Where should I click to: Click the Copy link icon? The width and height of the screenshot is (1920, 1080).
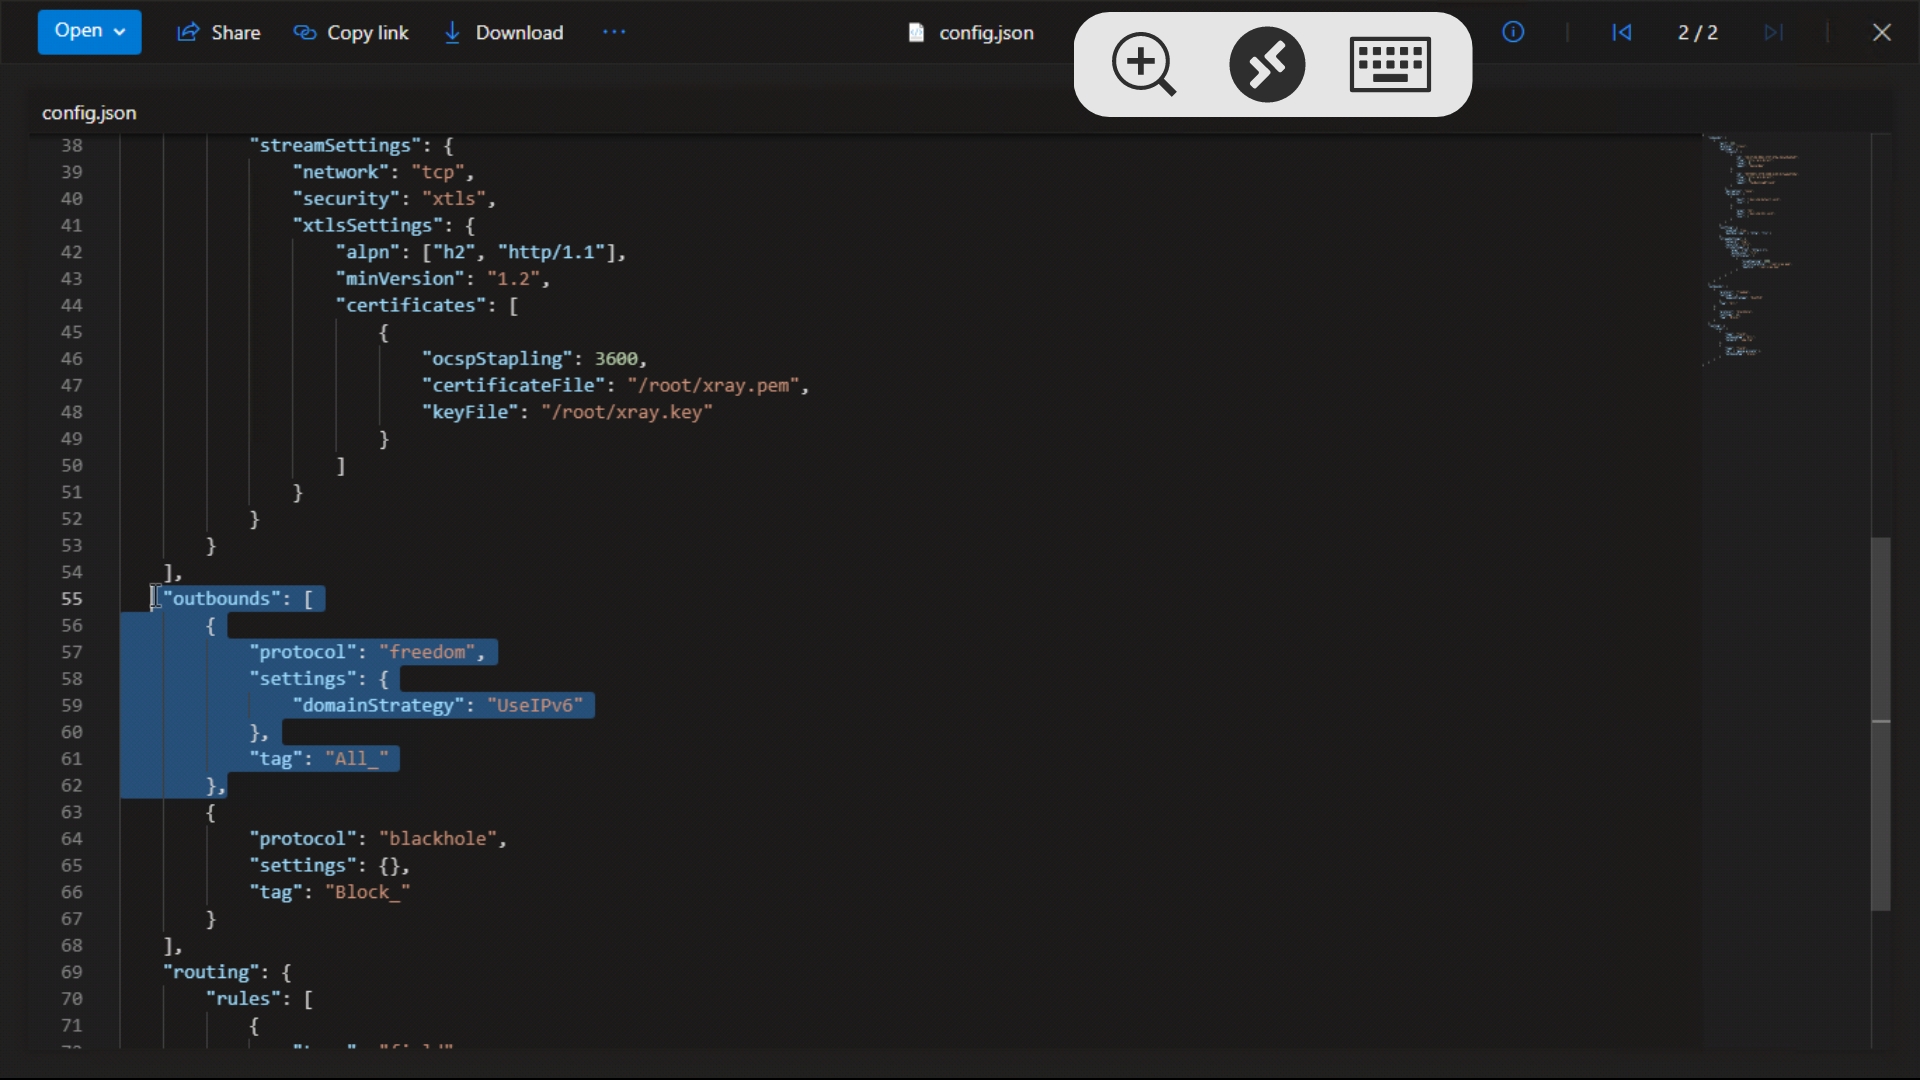click(x=303, y=32)
